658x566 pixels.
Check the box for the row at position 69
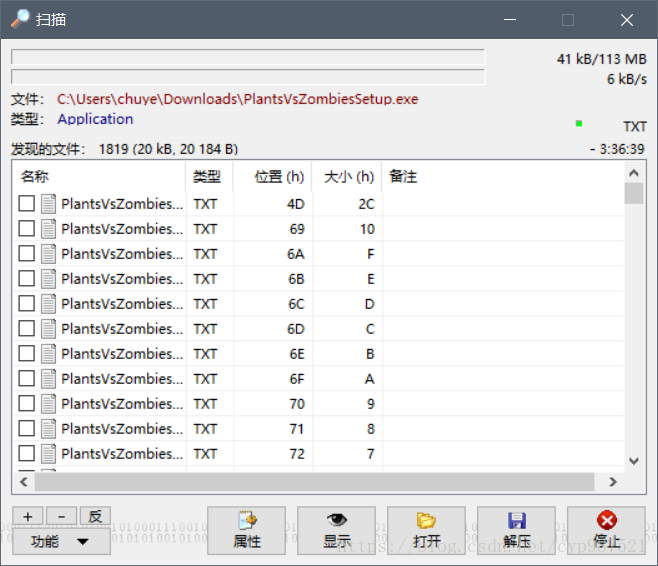click(x=26, y=229)
